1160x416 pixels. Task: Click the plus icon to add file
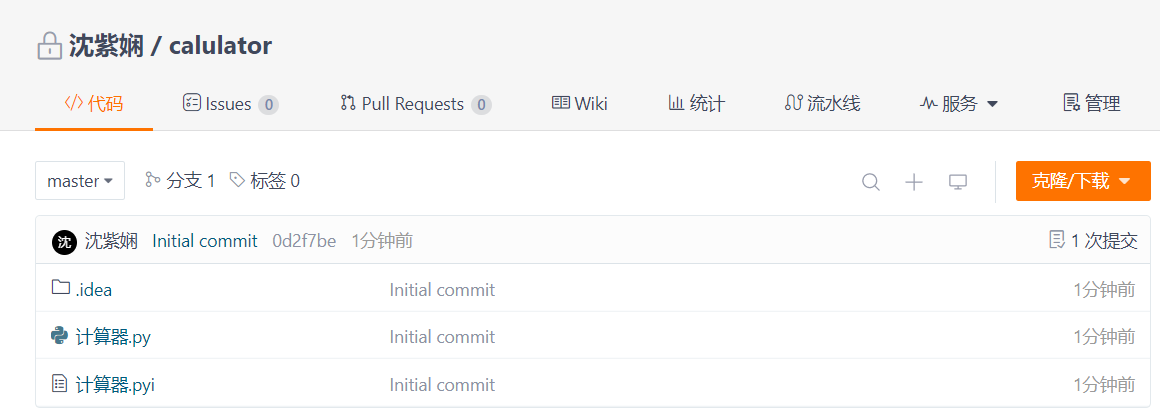click(x=914, y=181)
